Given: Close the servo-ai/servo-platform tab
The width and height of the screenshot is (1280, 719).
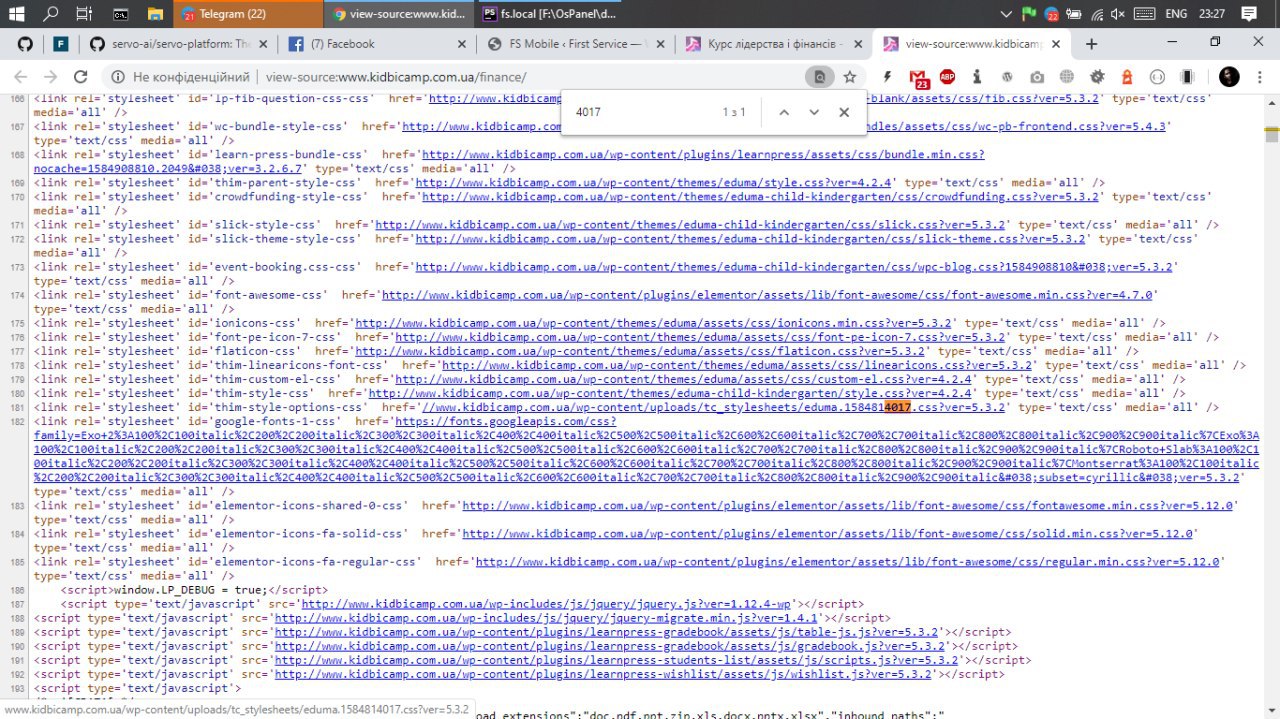Looking at the screenshot, I should [x=264, y=44].
